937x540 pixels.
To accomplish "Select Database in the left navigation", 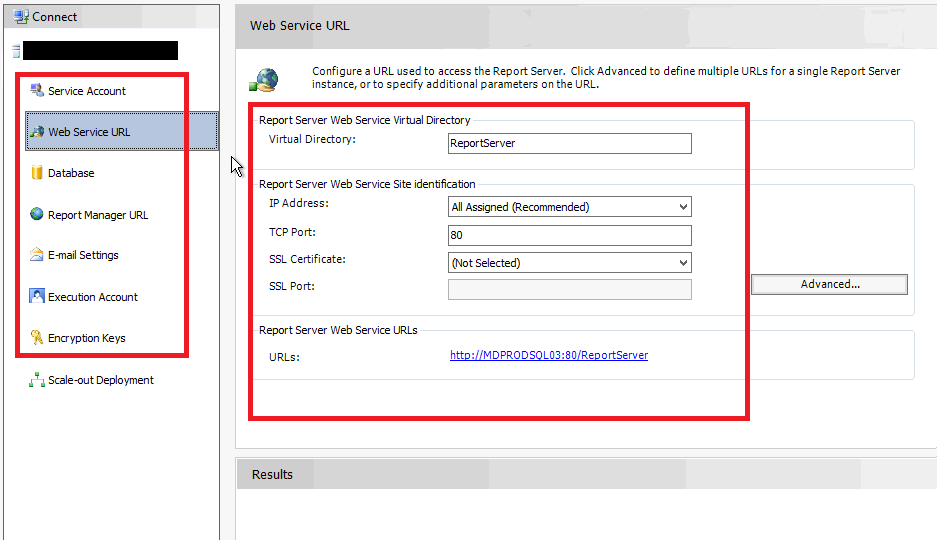I will (x=71, y=173).
